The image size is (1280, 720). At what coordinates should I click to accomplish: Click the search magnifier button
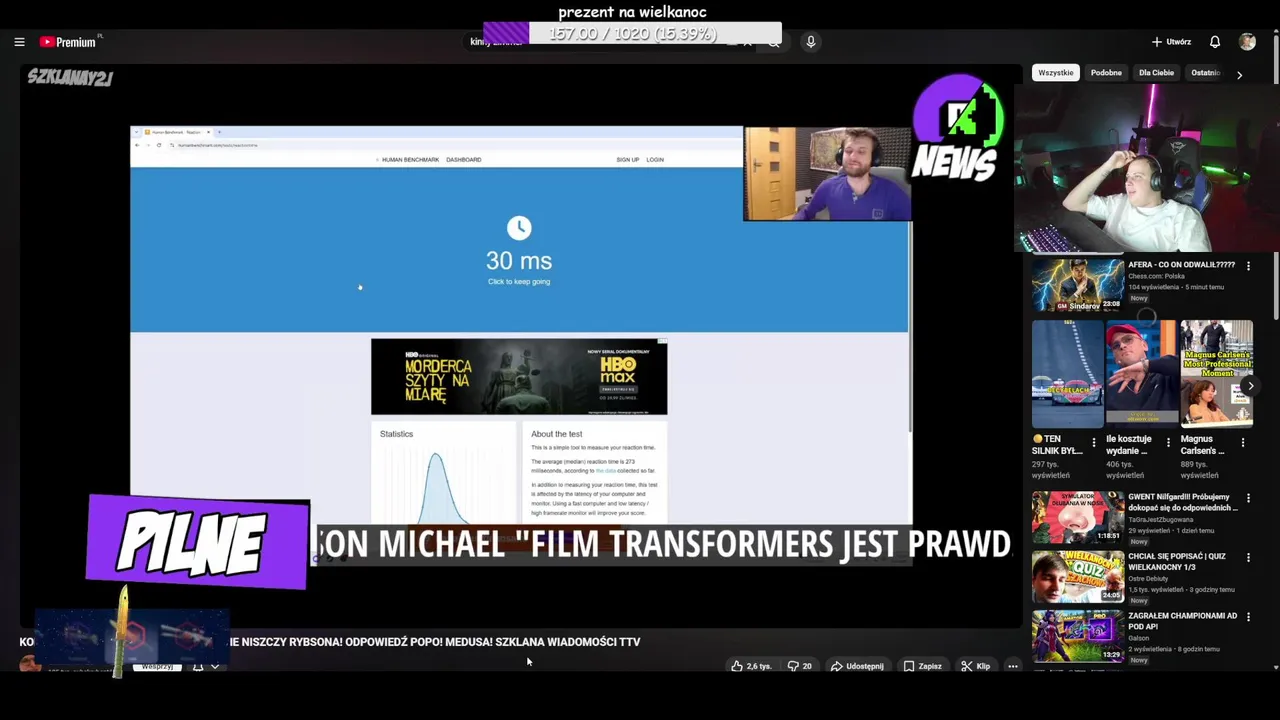click(773, 42)
